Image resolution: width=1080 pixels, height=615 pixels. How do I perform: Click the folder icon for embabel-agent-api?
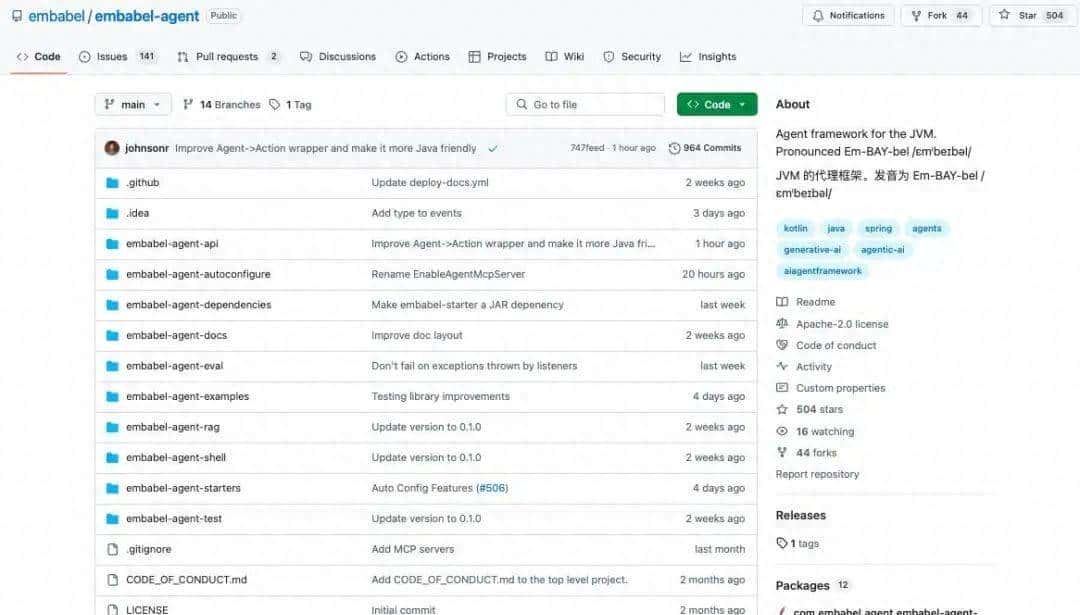tap(112, 244)
